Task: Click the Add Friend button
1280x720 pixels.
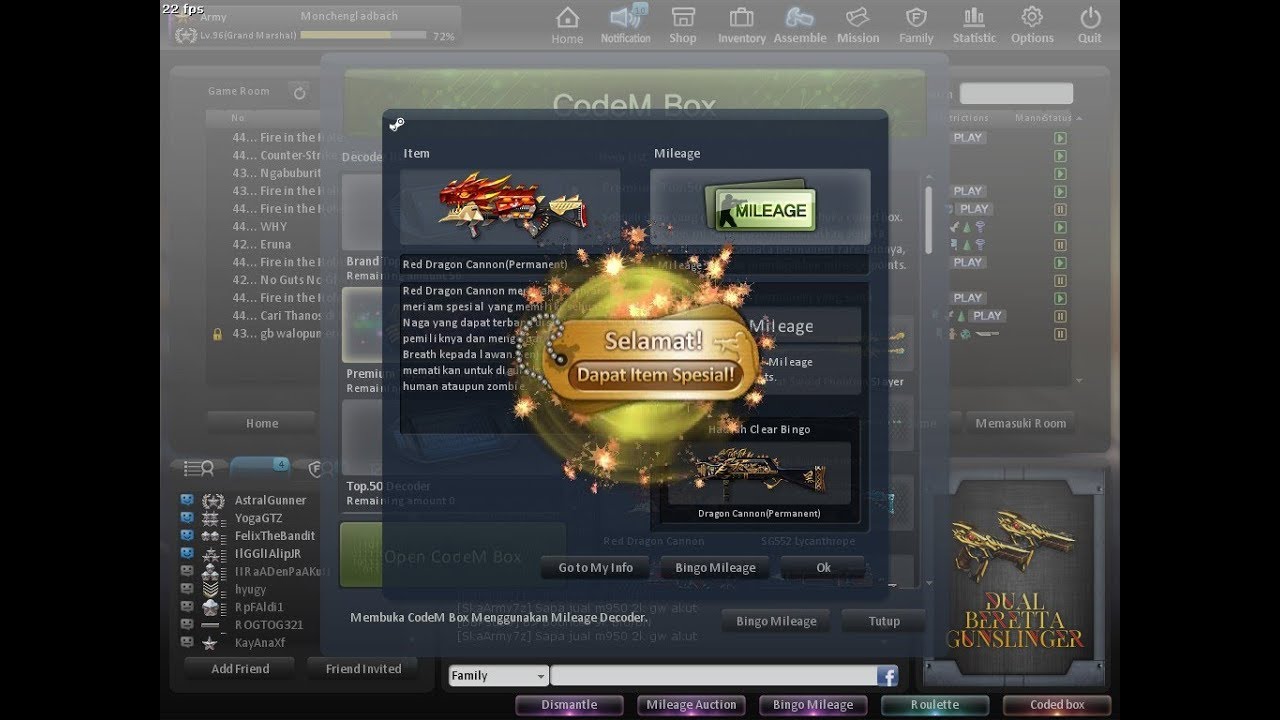Action: pyautogui.click(x=240, y=669)
